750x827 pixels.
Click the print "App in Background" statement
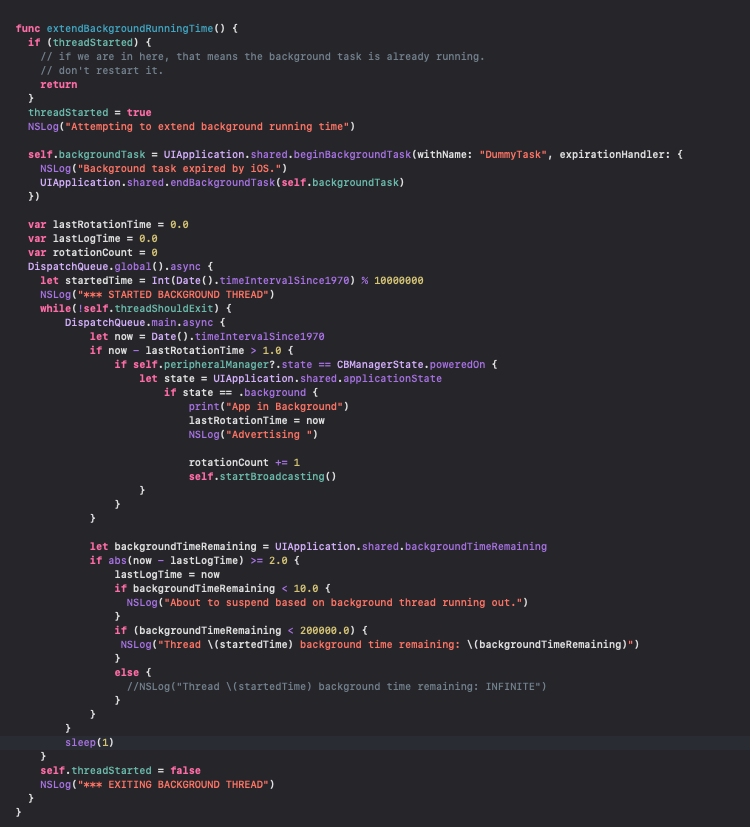click(x=268, y=407)
